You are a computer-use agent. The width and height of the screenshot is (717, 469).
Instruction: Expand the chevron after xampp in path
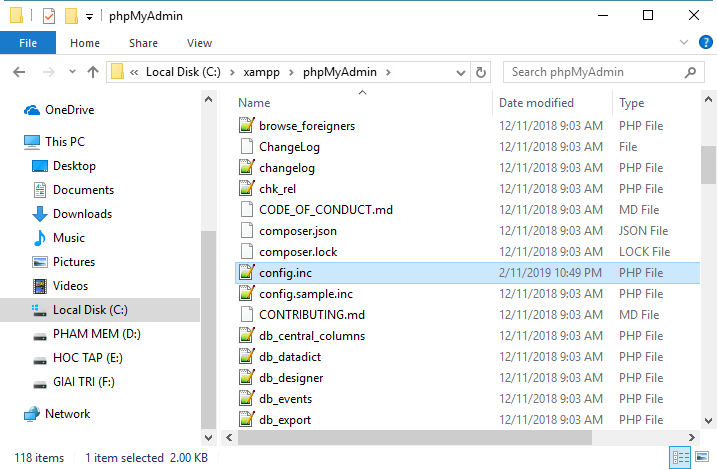click(x=291, y=72)
